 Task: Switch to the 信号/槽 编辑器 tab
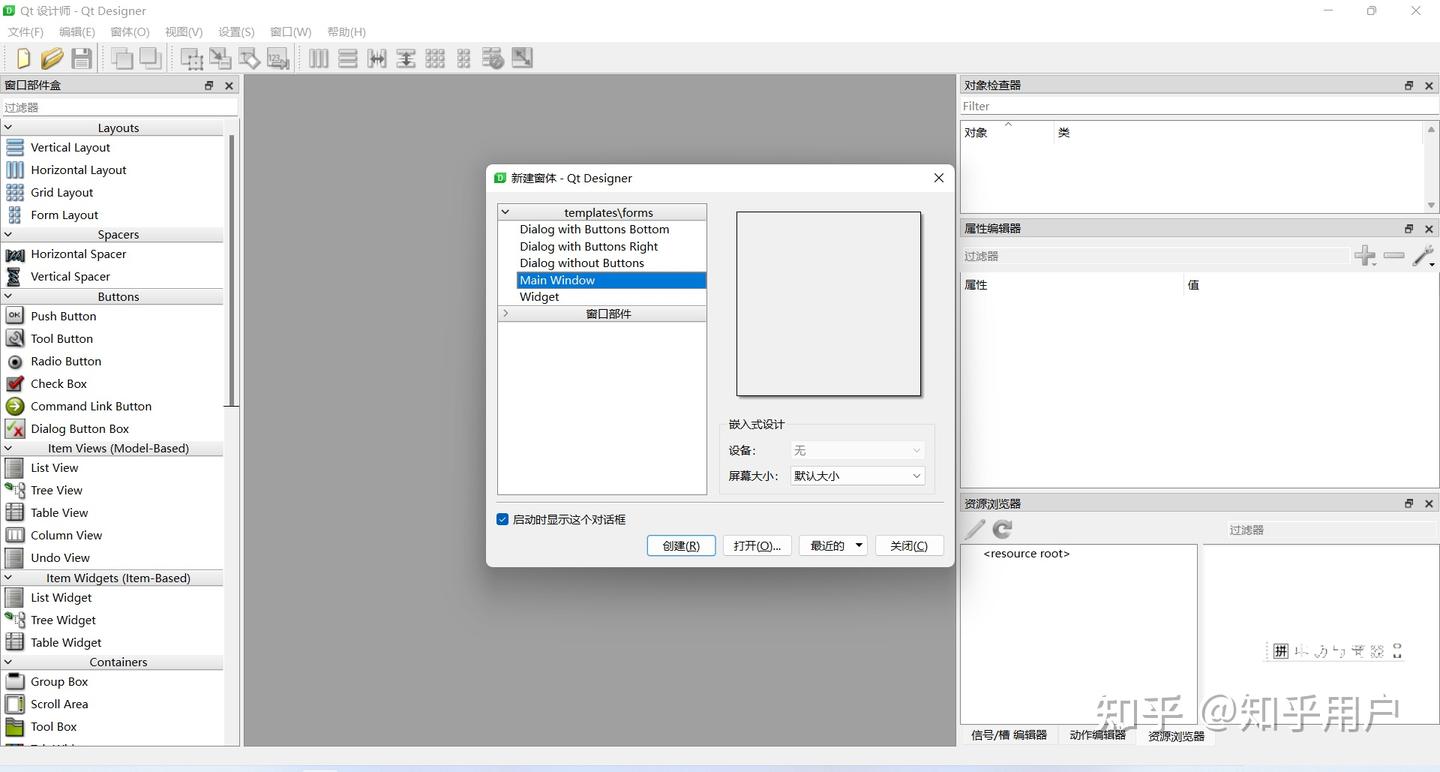click(x=1009, y=736)
